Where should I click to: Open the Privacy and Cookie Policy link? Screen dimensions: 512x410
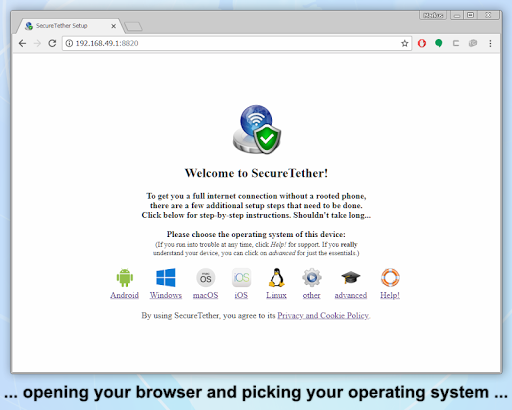[x=323, y=315]
